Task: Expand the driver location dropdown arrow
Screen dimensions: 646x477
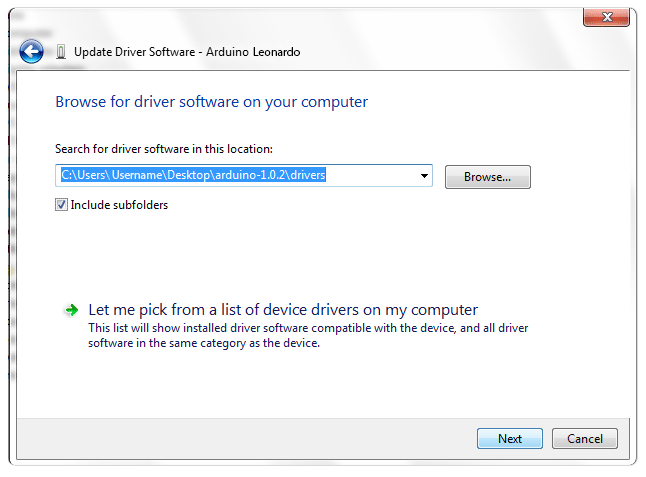Action: [x=424, y=176]
